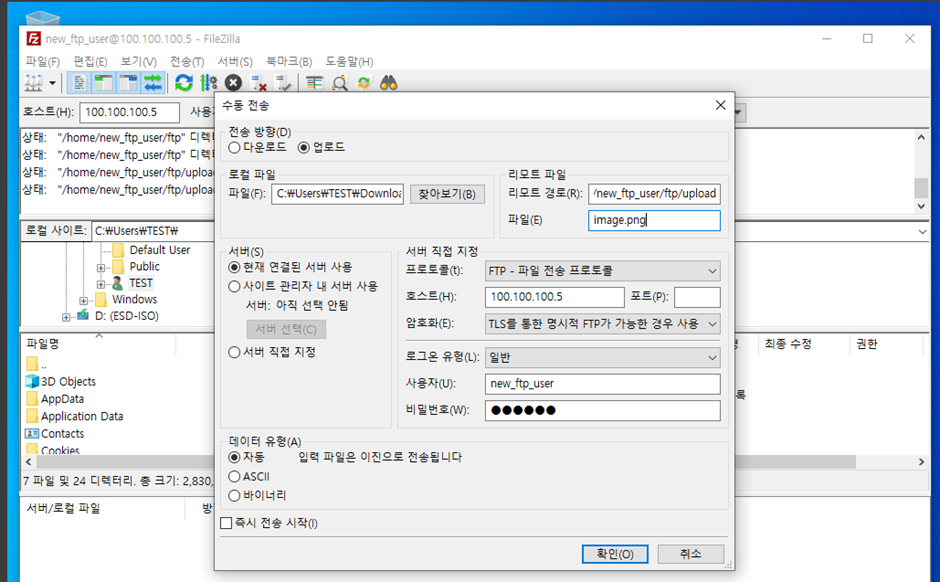Image resolution: width=940 pixels, height=582 pixels.
Task: Click the FileZilla logo in title bar
Action: [34, 38]
